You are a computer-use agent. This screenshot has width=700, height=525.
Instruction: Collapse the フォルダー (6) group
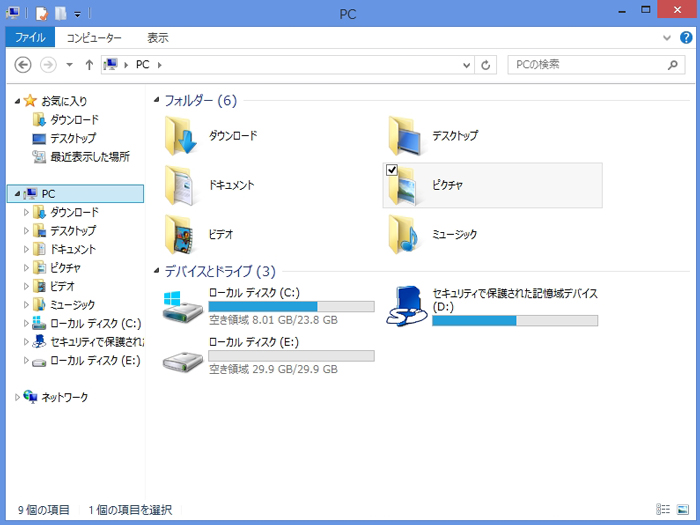pos(156,100)
